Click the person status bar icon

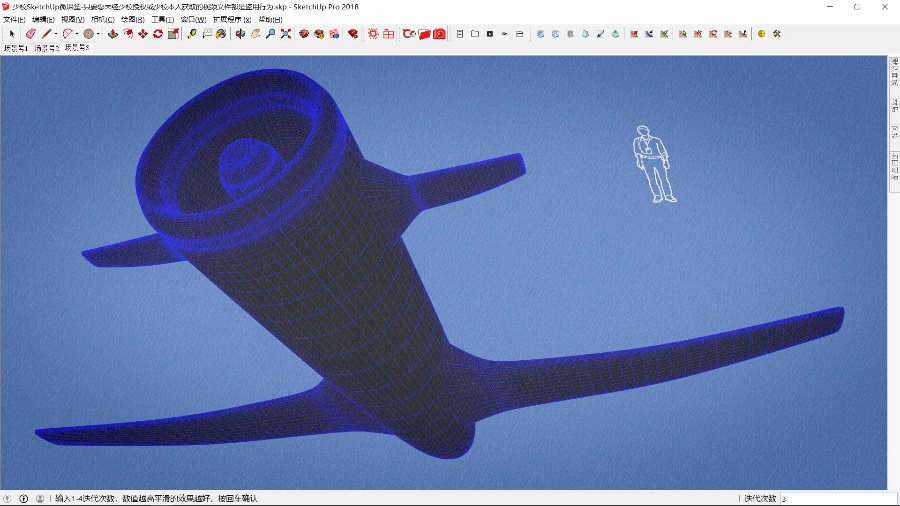tap(40, 499)
